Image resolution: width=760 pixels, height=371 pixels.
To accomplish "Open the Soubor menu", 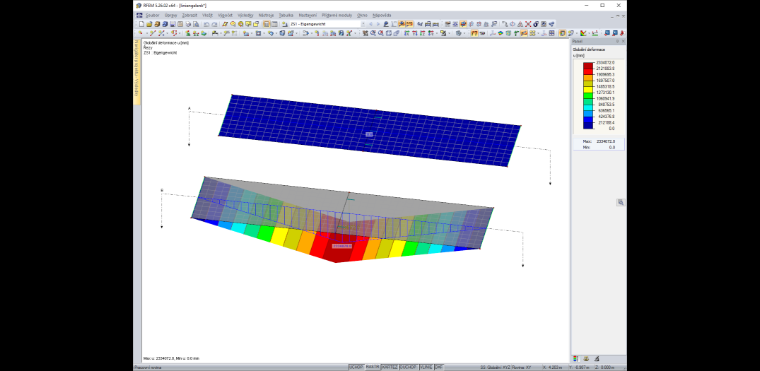I will point(152,15).
